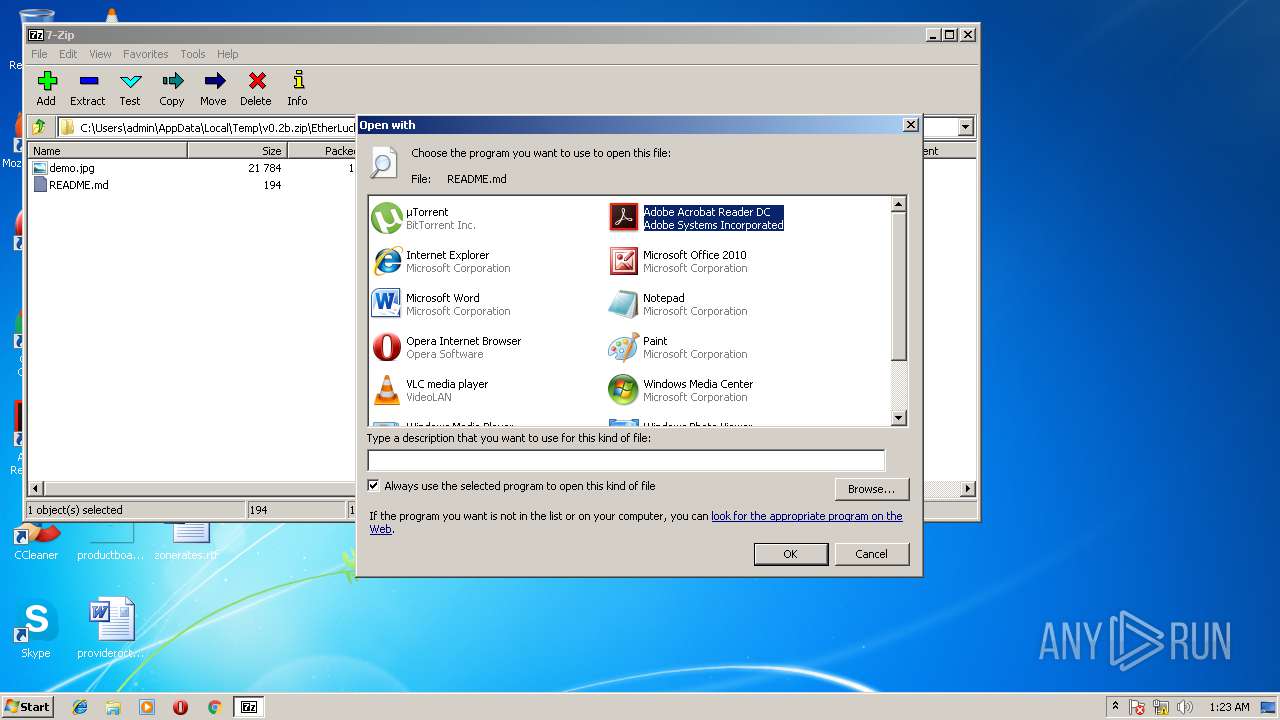Pick Opera Internet Browser program

tap(447, 347)
